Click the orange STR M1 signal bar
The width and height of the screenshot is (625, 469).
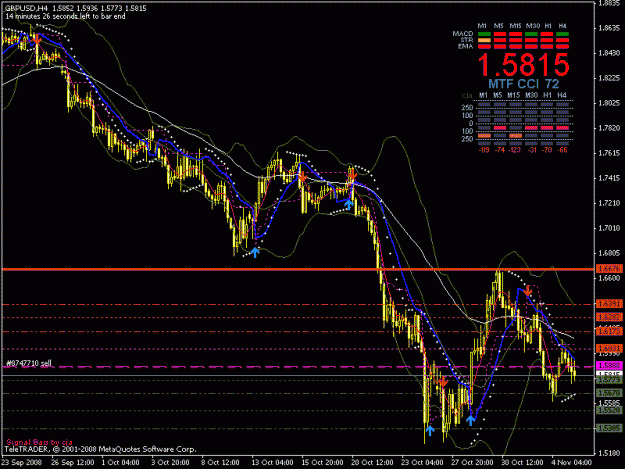pyautogui.click(x=484, y=40)
